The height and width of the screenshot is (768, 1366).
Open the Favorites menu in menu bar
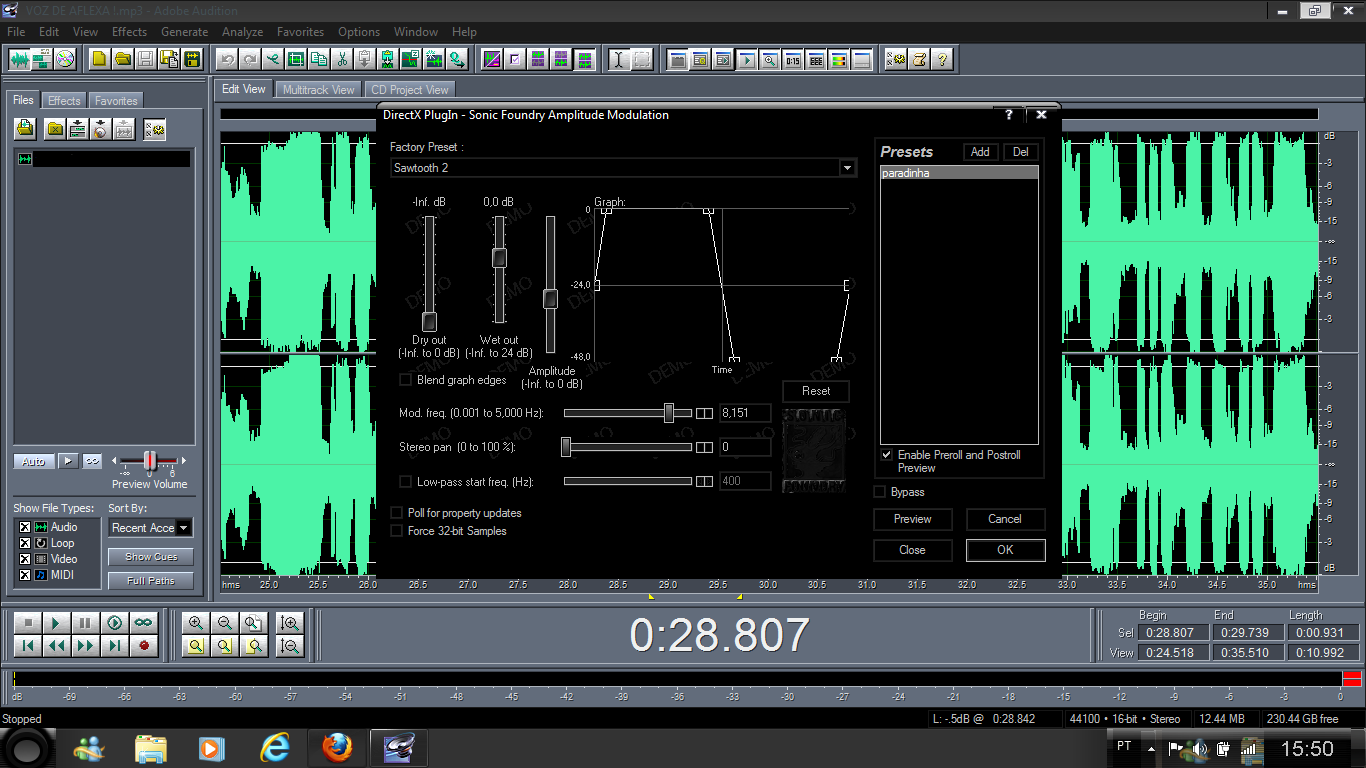(x=300, y=32)
